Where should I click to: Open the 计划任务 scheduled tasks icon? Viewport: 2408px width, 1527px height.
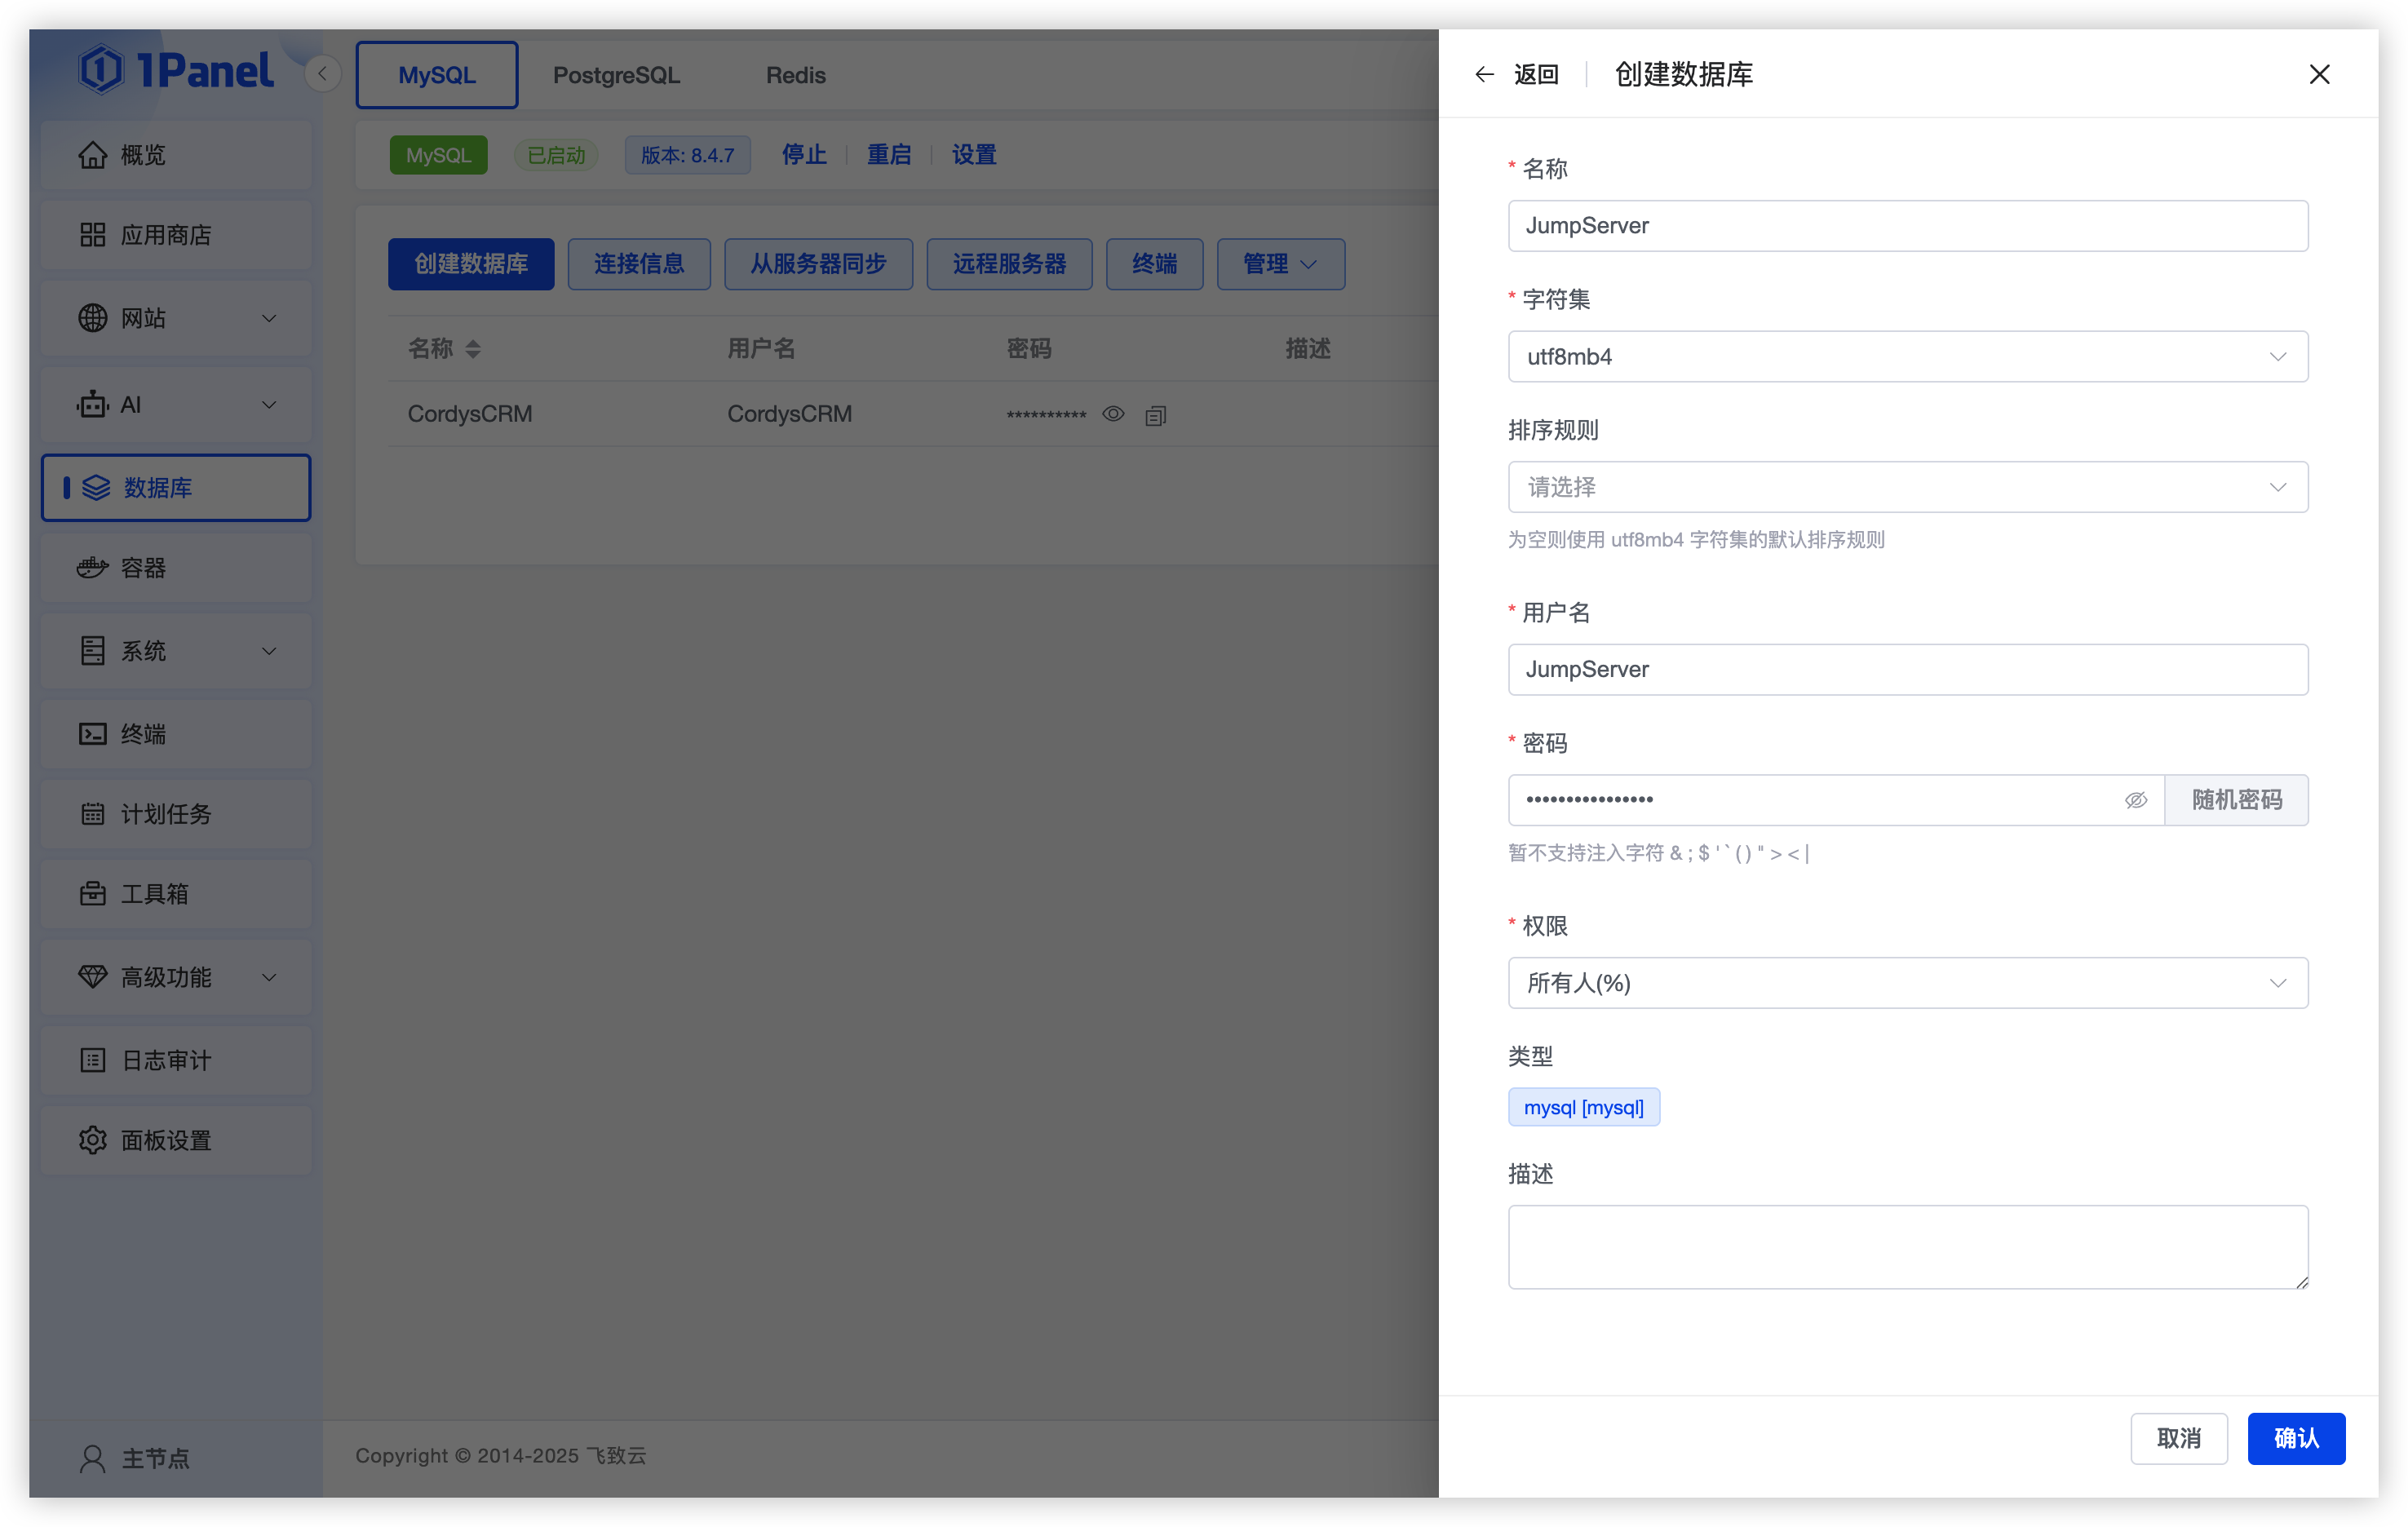[x=92, y=813]
